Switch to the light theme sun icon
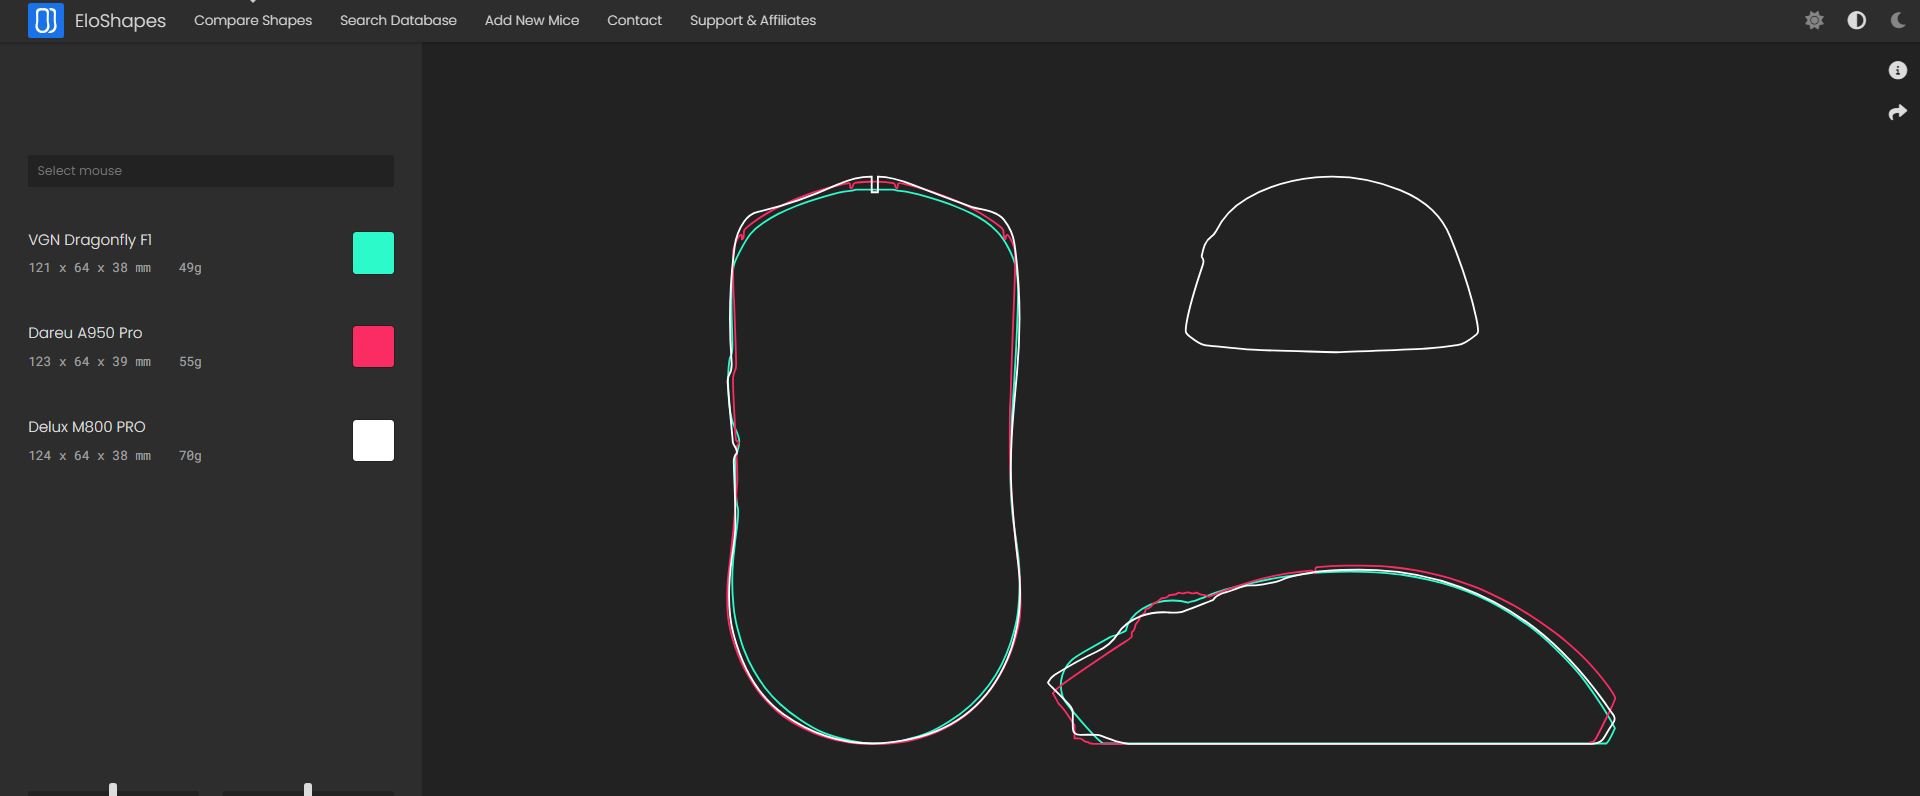1920x796 pixels. (x=1814, y=20)
